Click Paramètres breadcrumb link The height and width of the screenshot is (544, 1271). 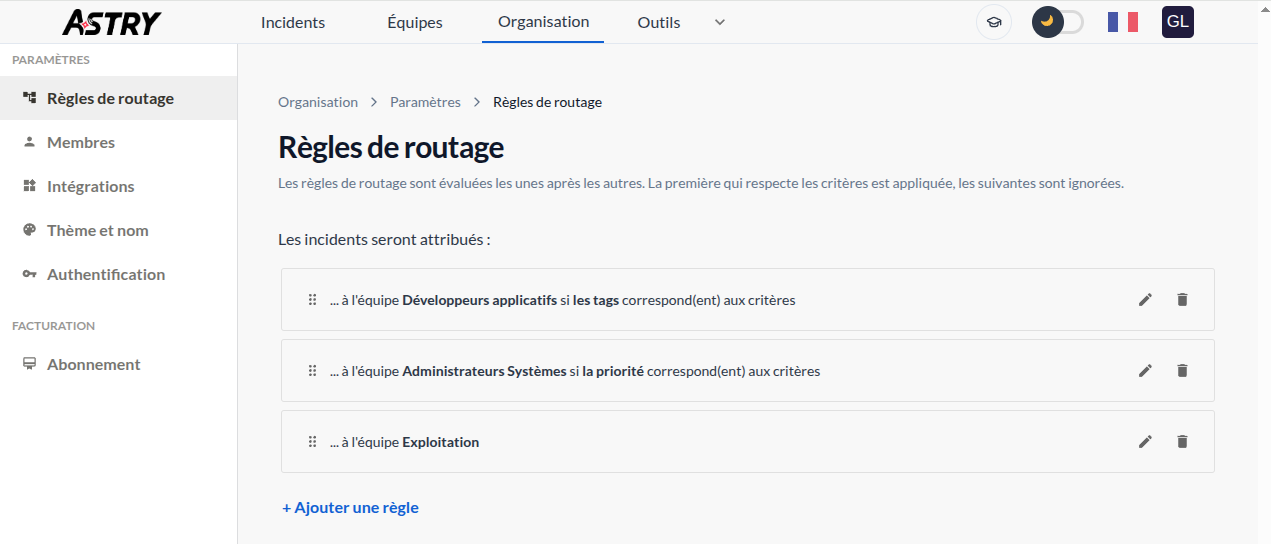[425, 102]
